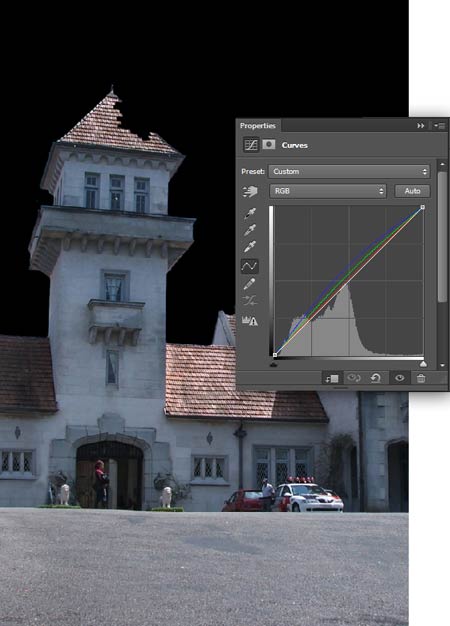Click the Auto button

[412, 191]
